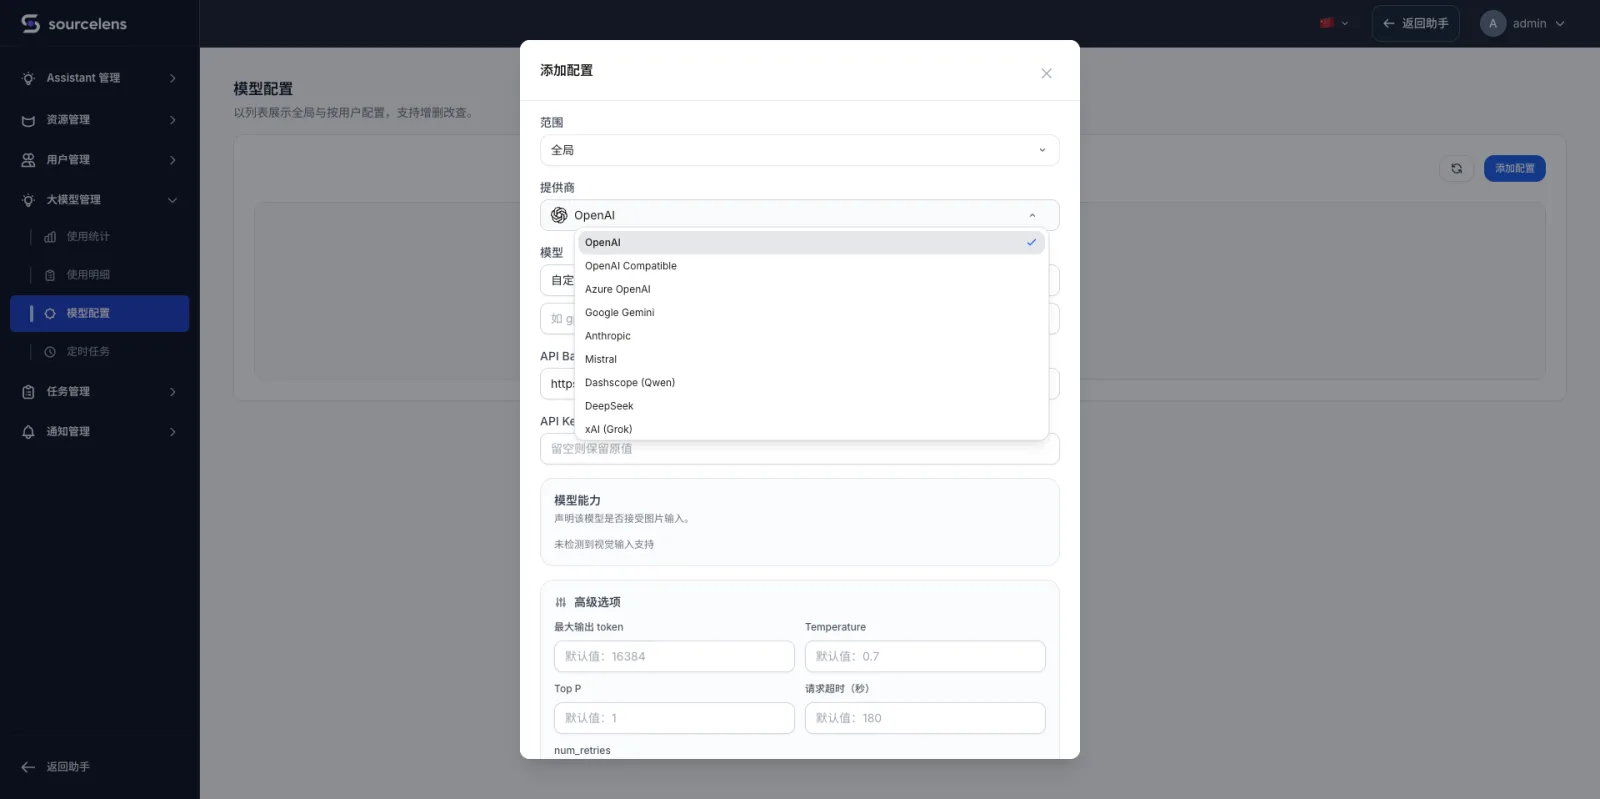Click the API Key input field
This screenshot has height=799, width=1600.
[x=799, y=449]
